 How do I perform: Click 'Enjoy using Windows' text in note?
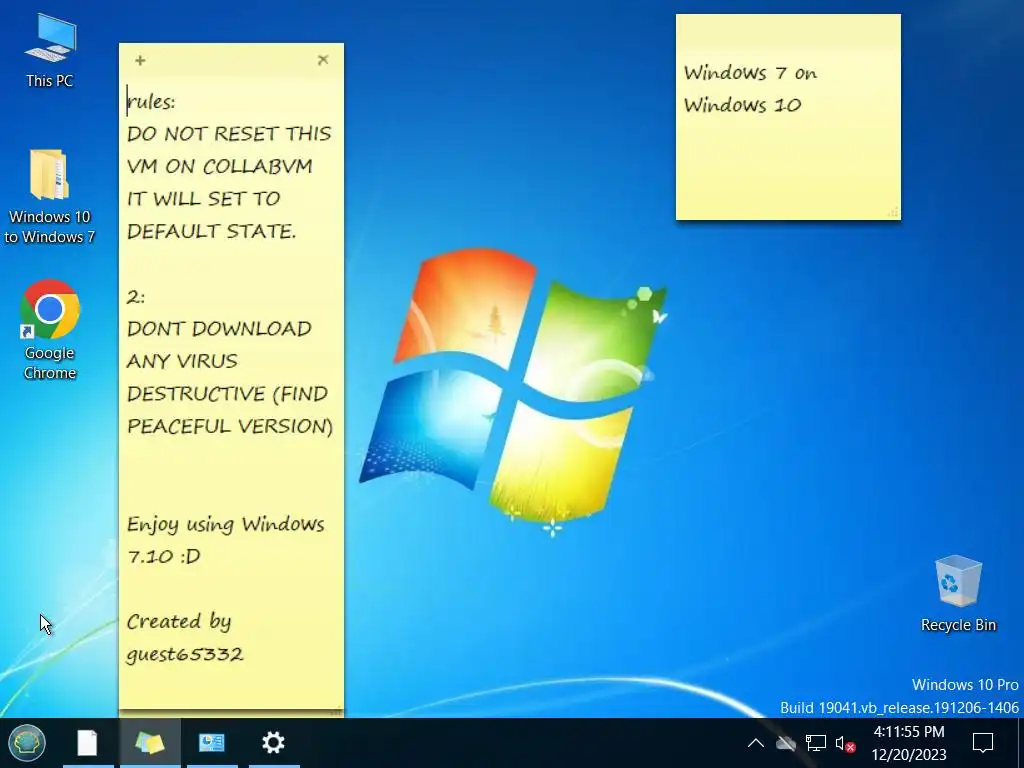pos(225,524)
